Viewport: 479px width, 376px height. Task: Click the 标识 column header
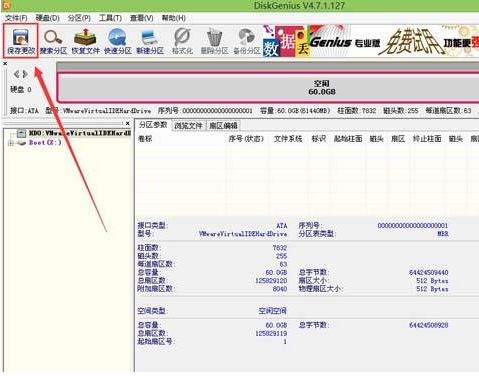pos(318,139)
